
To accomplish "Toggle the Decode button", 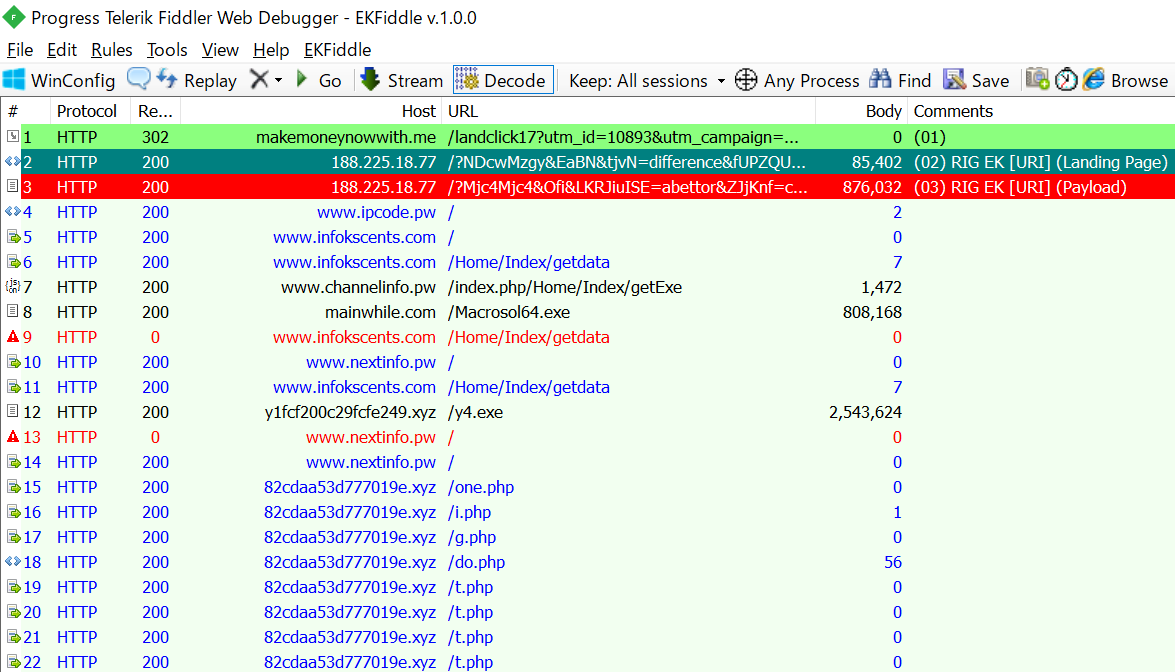I will coord(503,80).
